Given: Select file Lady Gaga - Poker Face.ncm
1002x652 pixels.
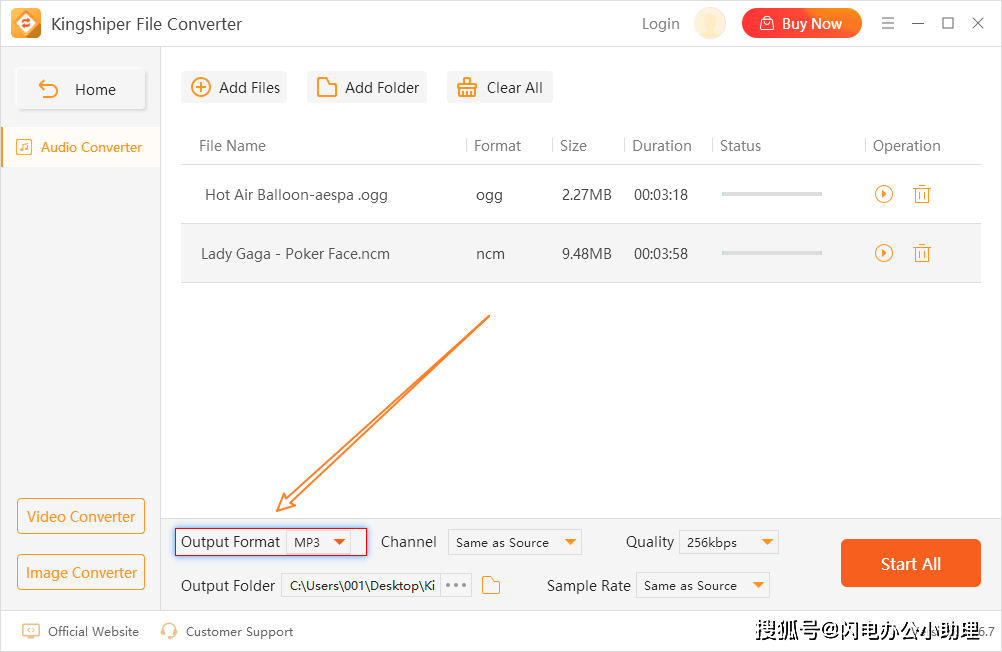Looking at the screenshot, I should coord(295,254).
